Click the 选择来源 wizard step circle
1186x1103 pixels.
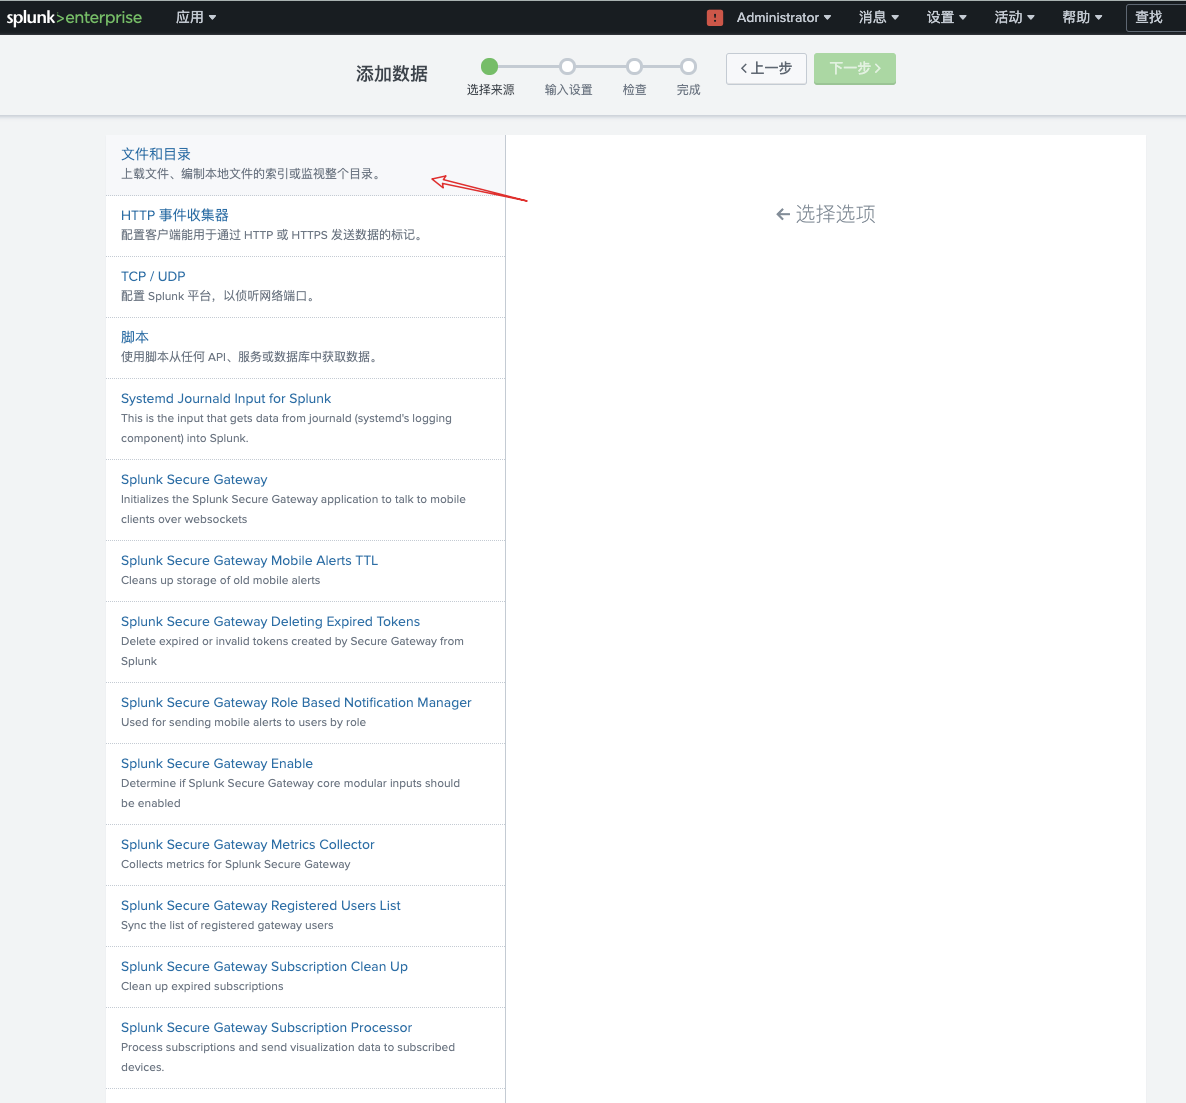pos(489,67)
